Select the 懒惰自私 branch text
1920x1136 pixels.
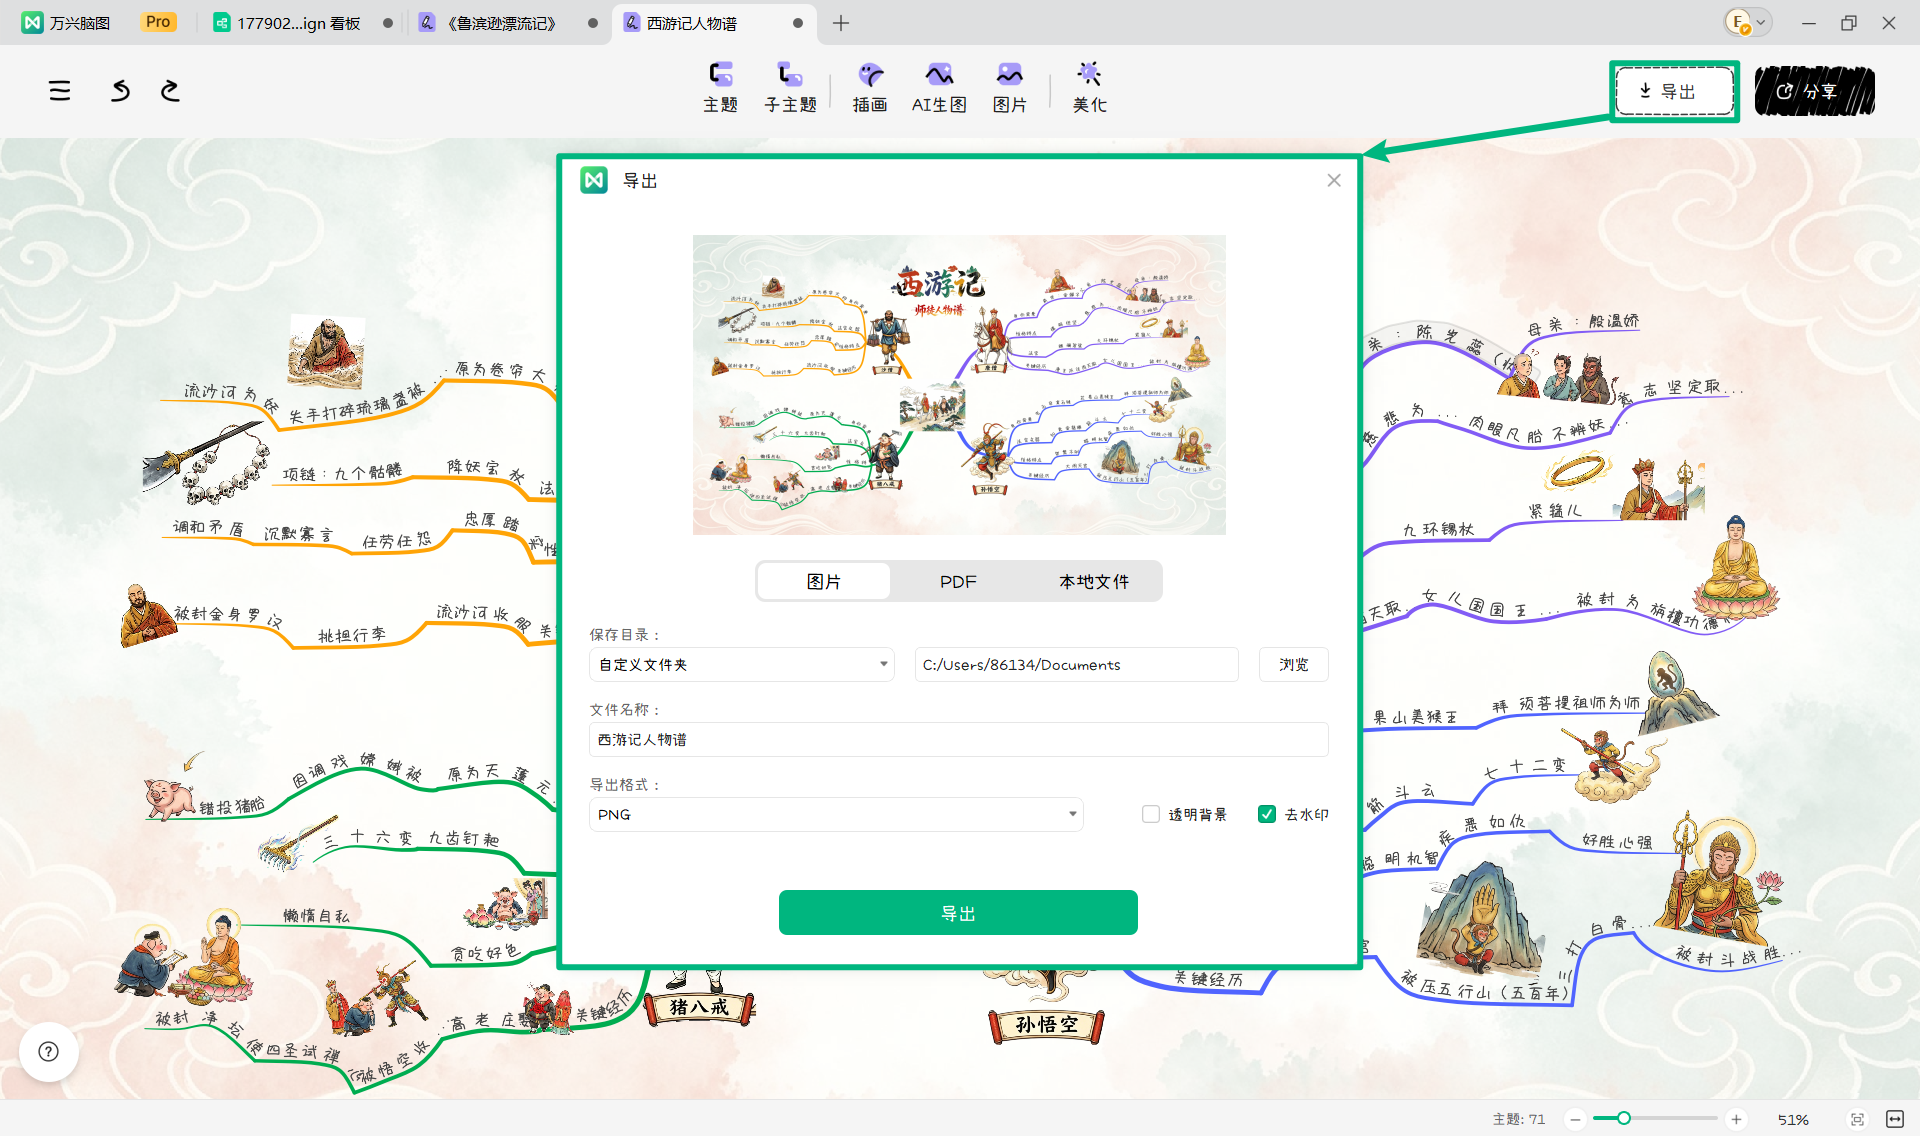click(316, 915)
